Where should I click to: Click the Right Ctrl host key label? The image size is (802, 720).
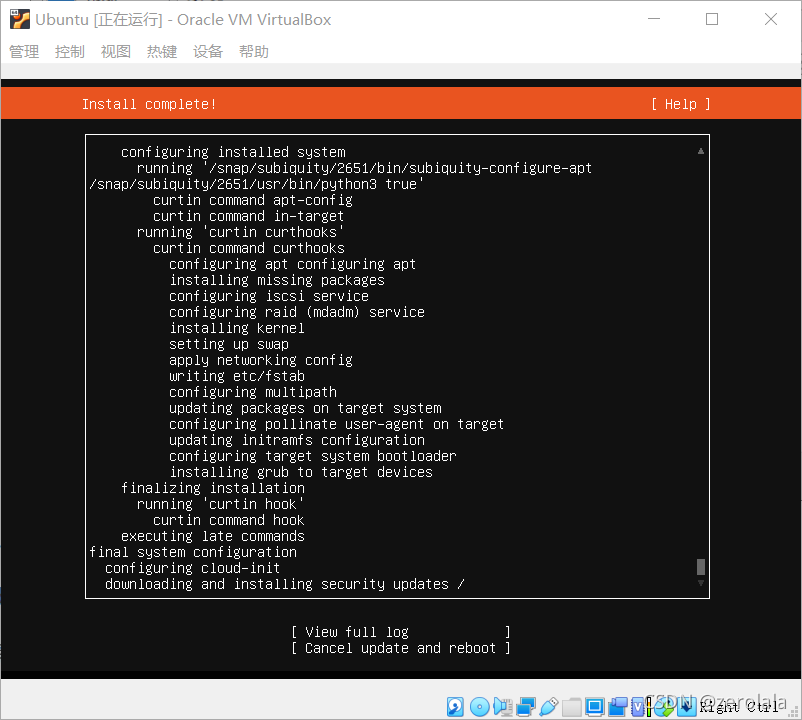point(739,707)
